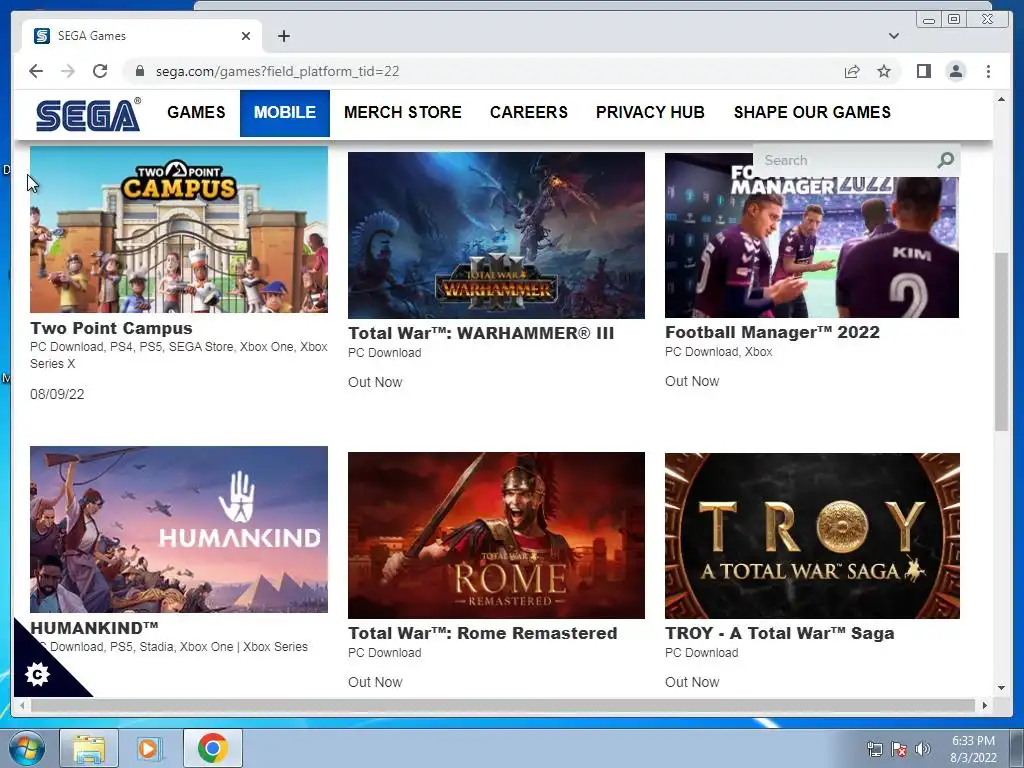Expand the tab search chevron
This screenshot has height=768, width=1024.
click(x=893, y=36)
